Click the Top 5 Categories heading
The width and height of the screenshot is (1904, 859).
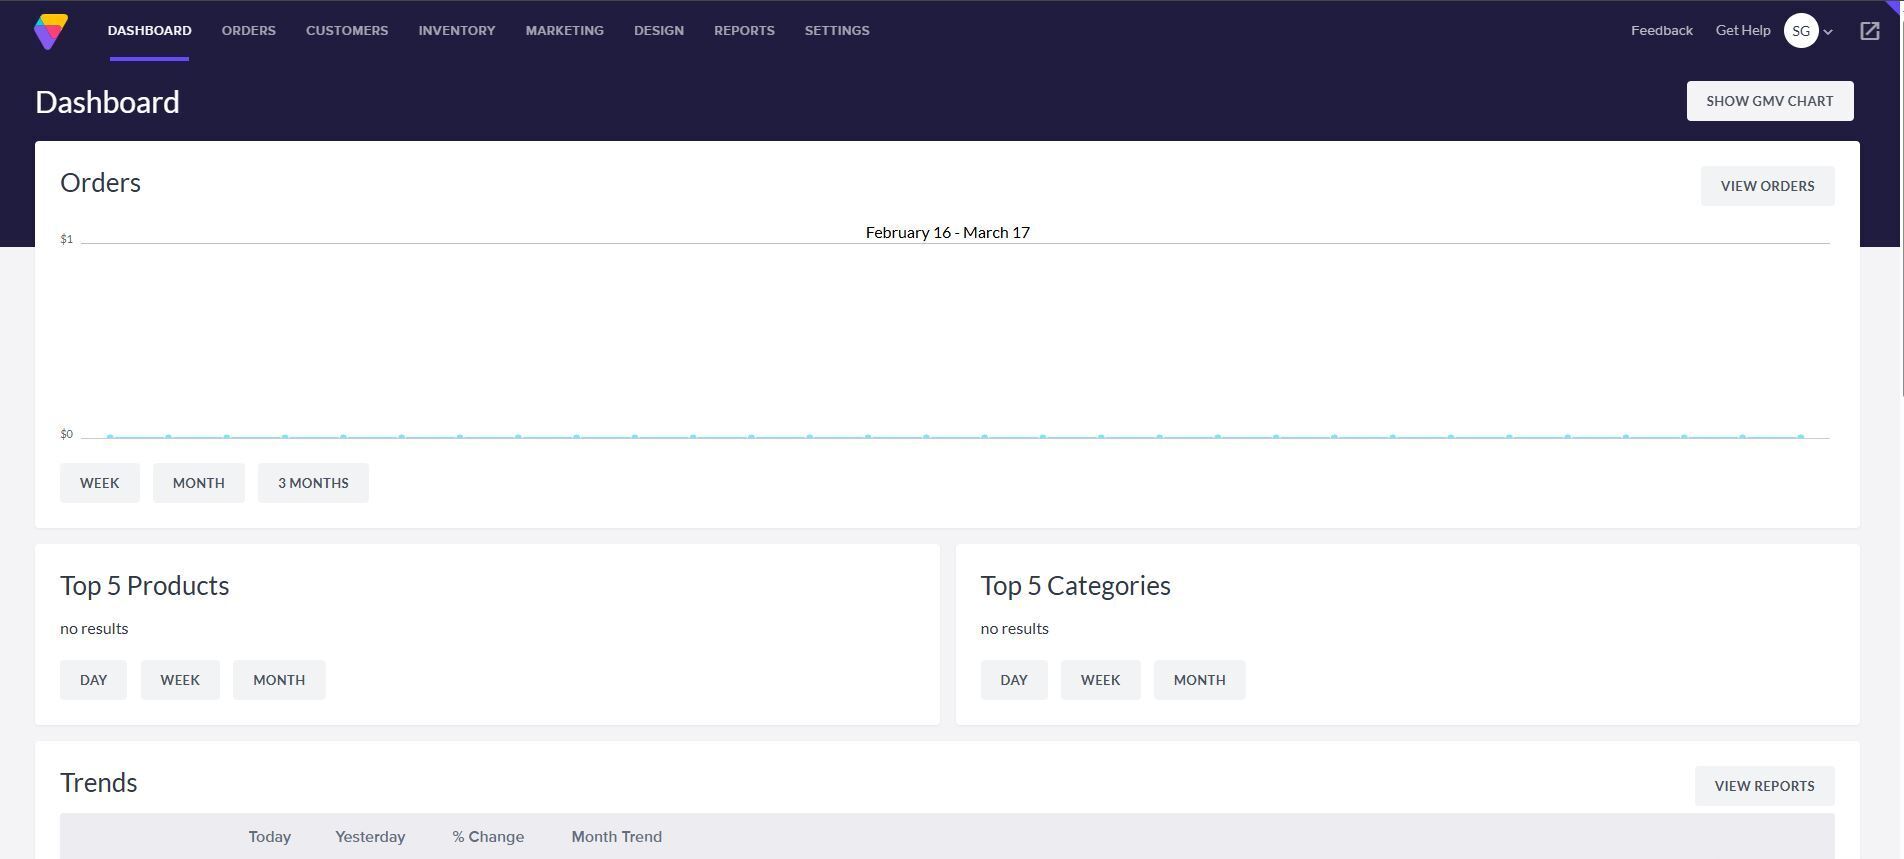click(x=1075, y=586)
